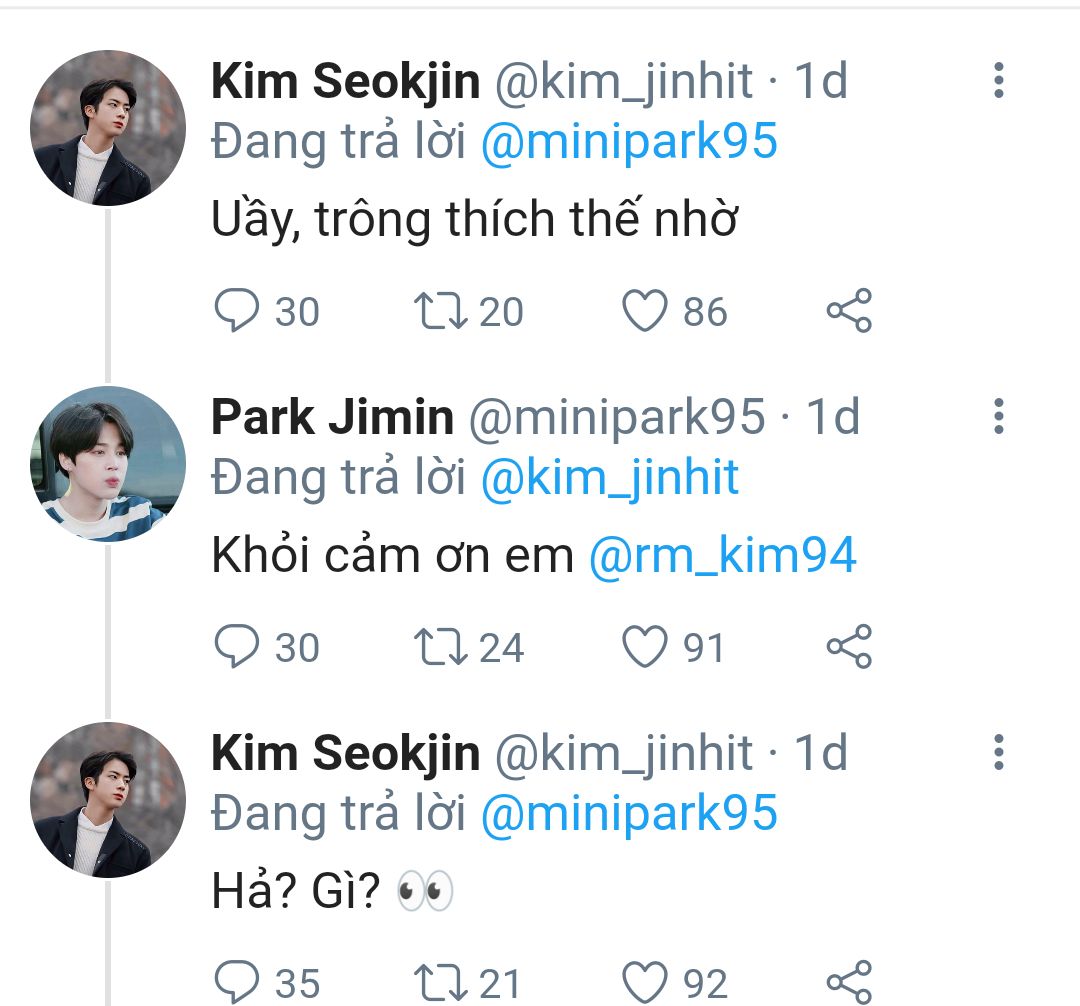Reply to the "Hả? Gì?" tweet

(x=237, y=982)
